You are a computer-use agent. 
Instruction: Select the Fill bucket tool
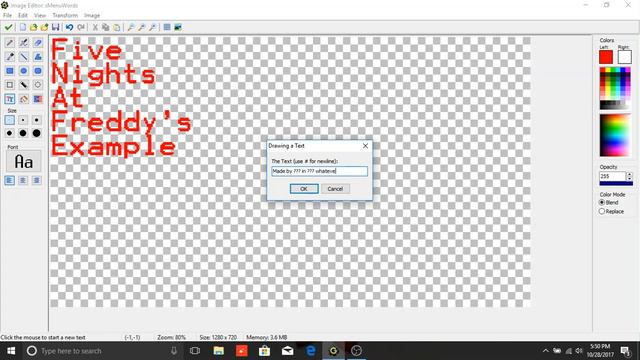pos(24,99)
